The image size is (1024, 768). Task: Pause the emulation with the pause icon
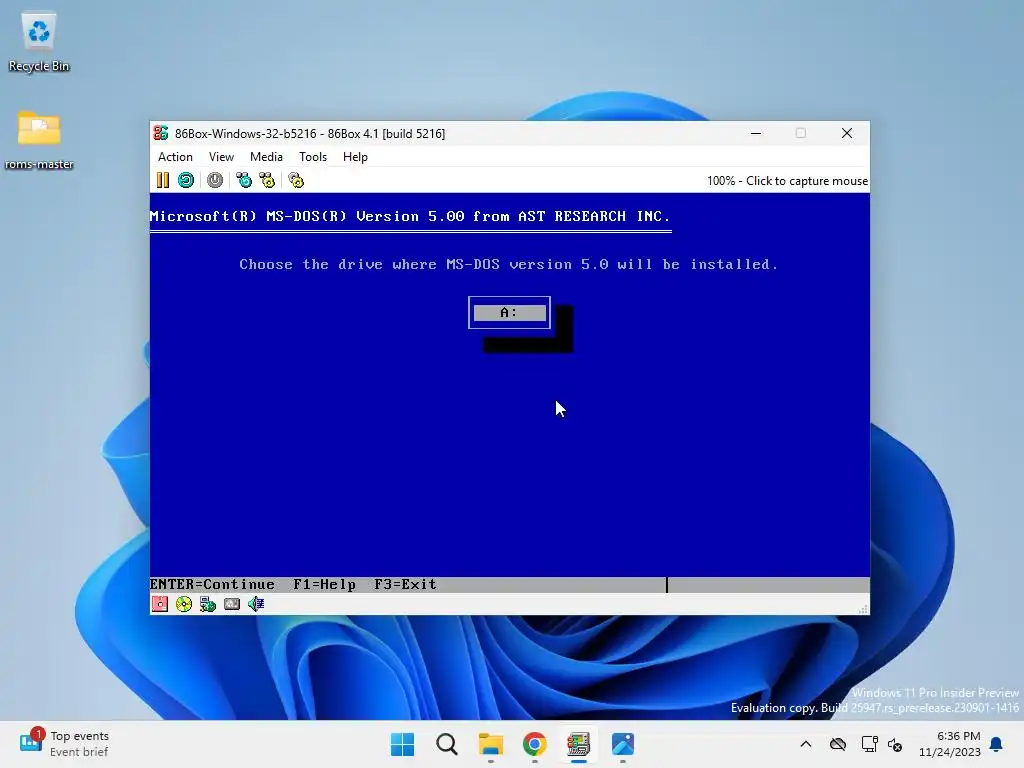pos(163,180)
